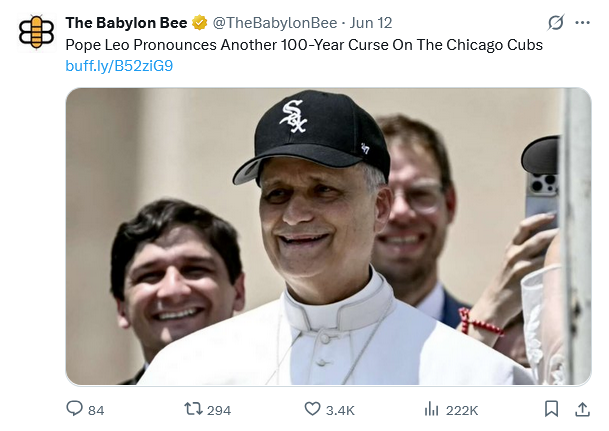This screenshot has height=431, width=609.
Task: Click the gold verified badge
Action: click(200, 22)
